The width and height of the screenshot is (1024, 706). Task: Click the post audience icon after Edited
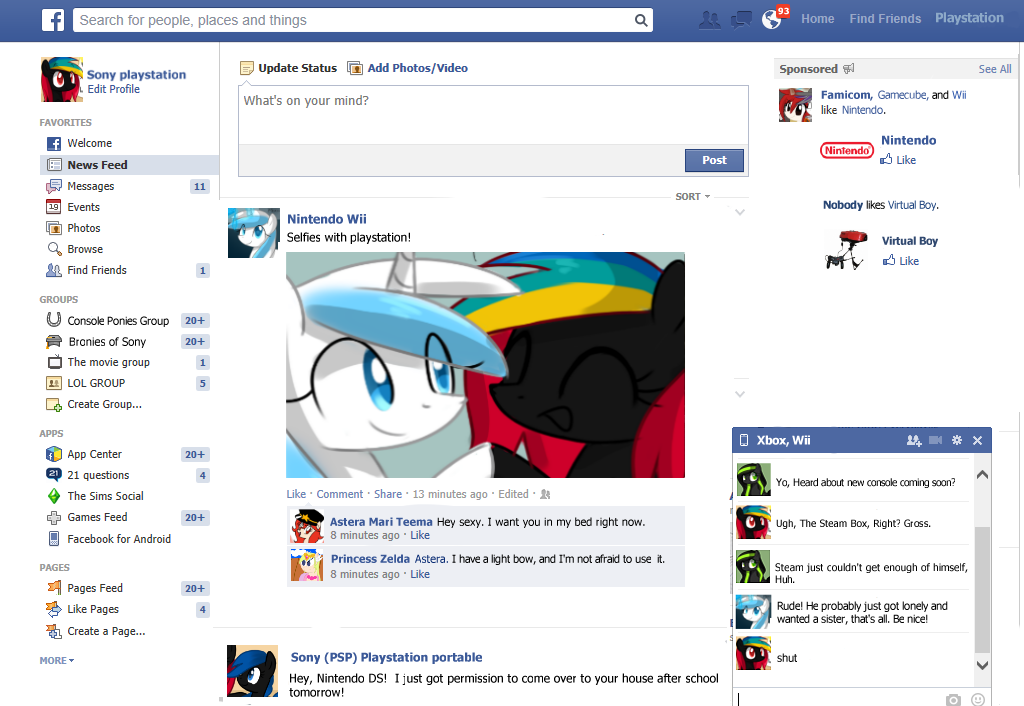[x=545, y=494]
